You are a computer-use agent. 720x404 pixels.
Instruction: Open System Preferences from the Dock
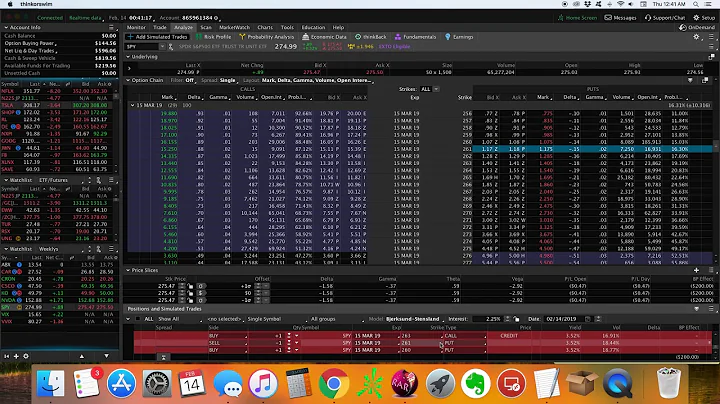[x=157, y=383]
